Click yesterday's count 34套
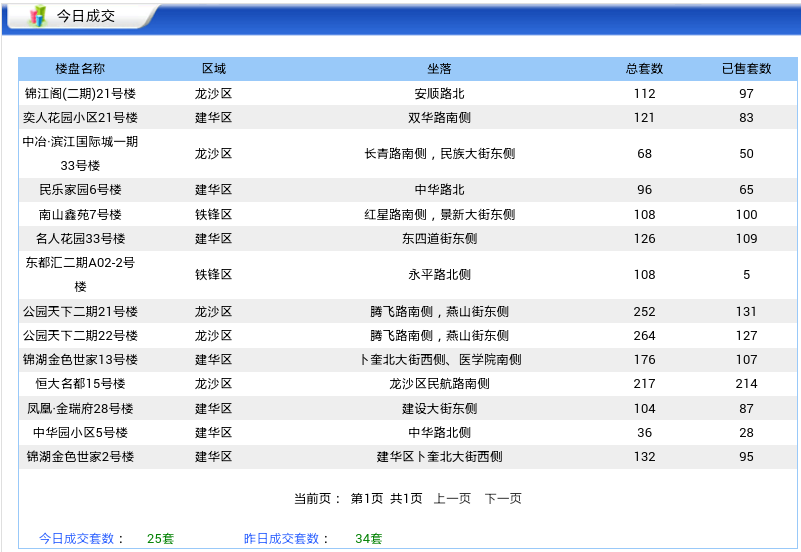This screenshot has width=801, height=552. [369, 538]
